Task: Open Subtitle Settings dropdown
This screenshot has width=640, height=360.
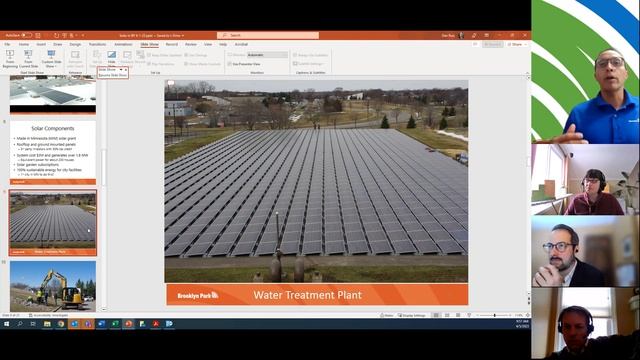Action: click(x=309, y=64)
